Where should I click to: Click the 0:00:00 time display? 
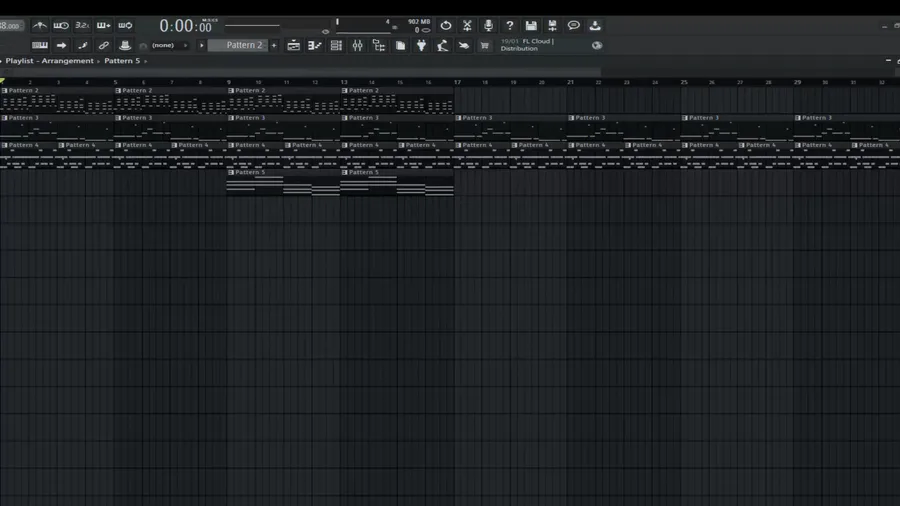pyautogui.click(x=185, y=26)
